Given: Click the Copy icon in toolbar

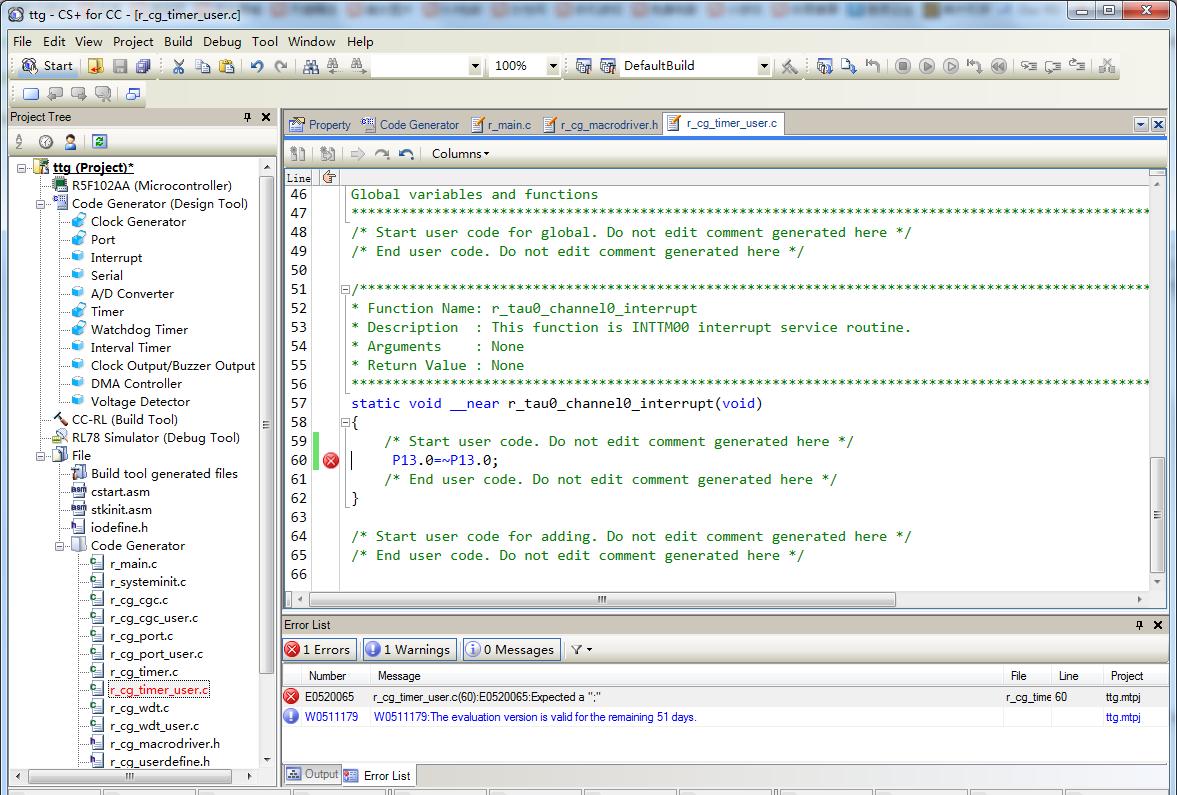Looking at the screenshot, I should pos(202,66).
